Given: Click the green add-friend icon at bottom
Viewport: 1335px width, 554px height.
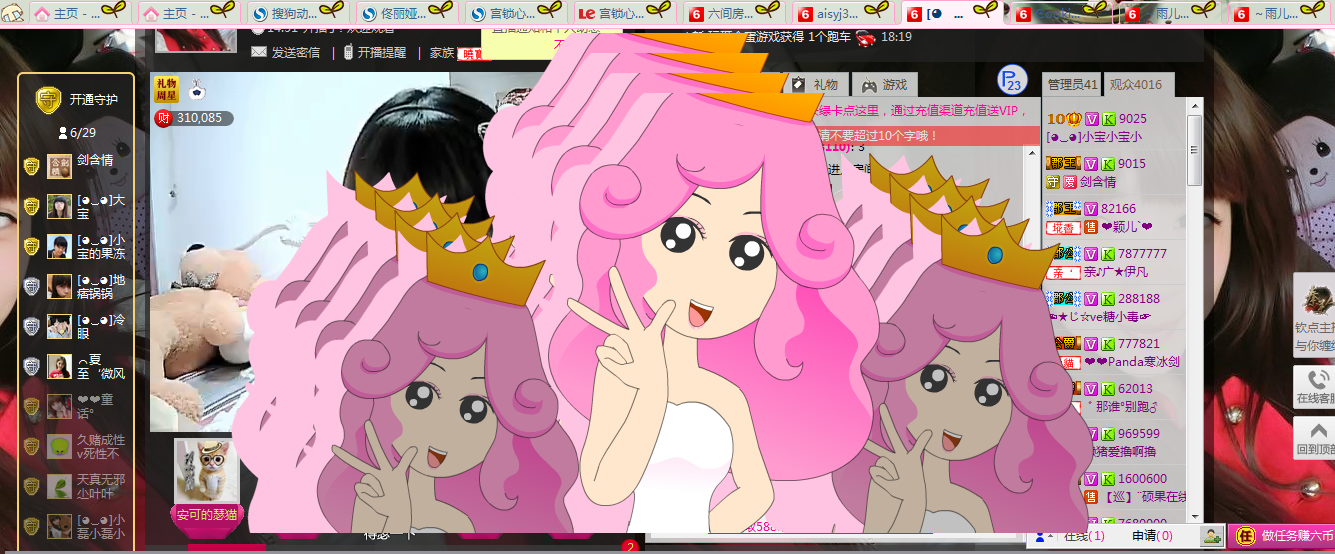Looking at the screenshot, I should click(x=1212, y=537).
